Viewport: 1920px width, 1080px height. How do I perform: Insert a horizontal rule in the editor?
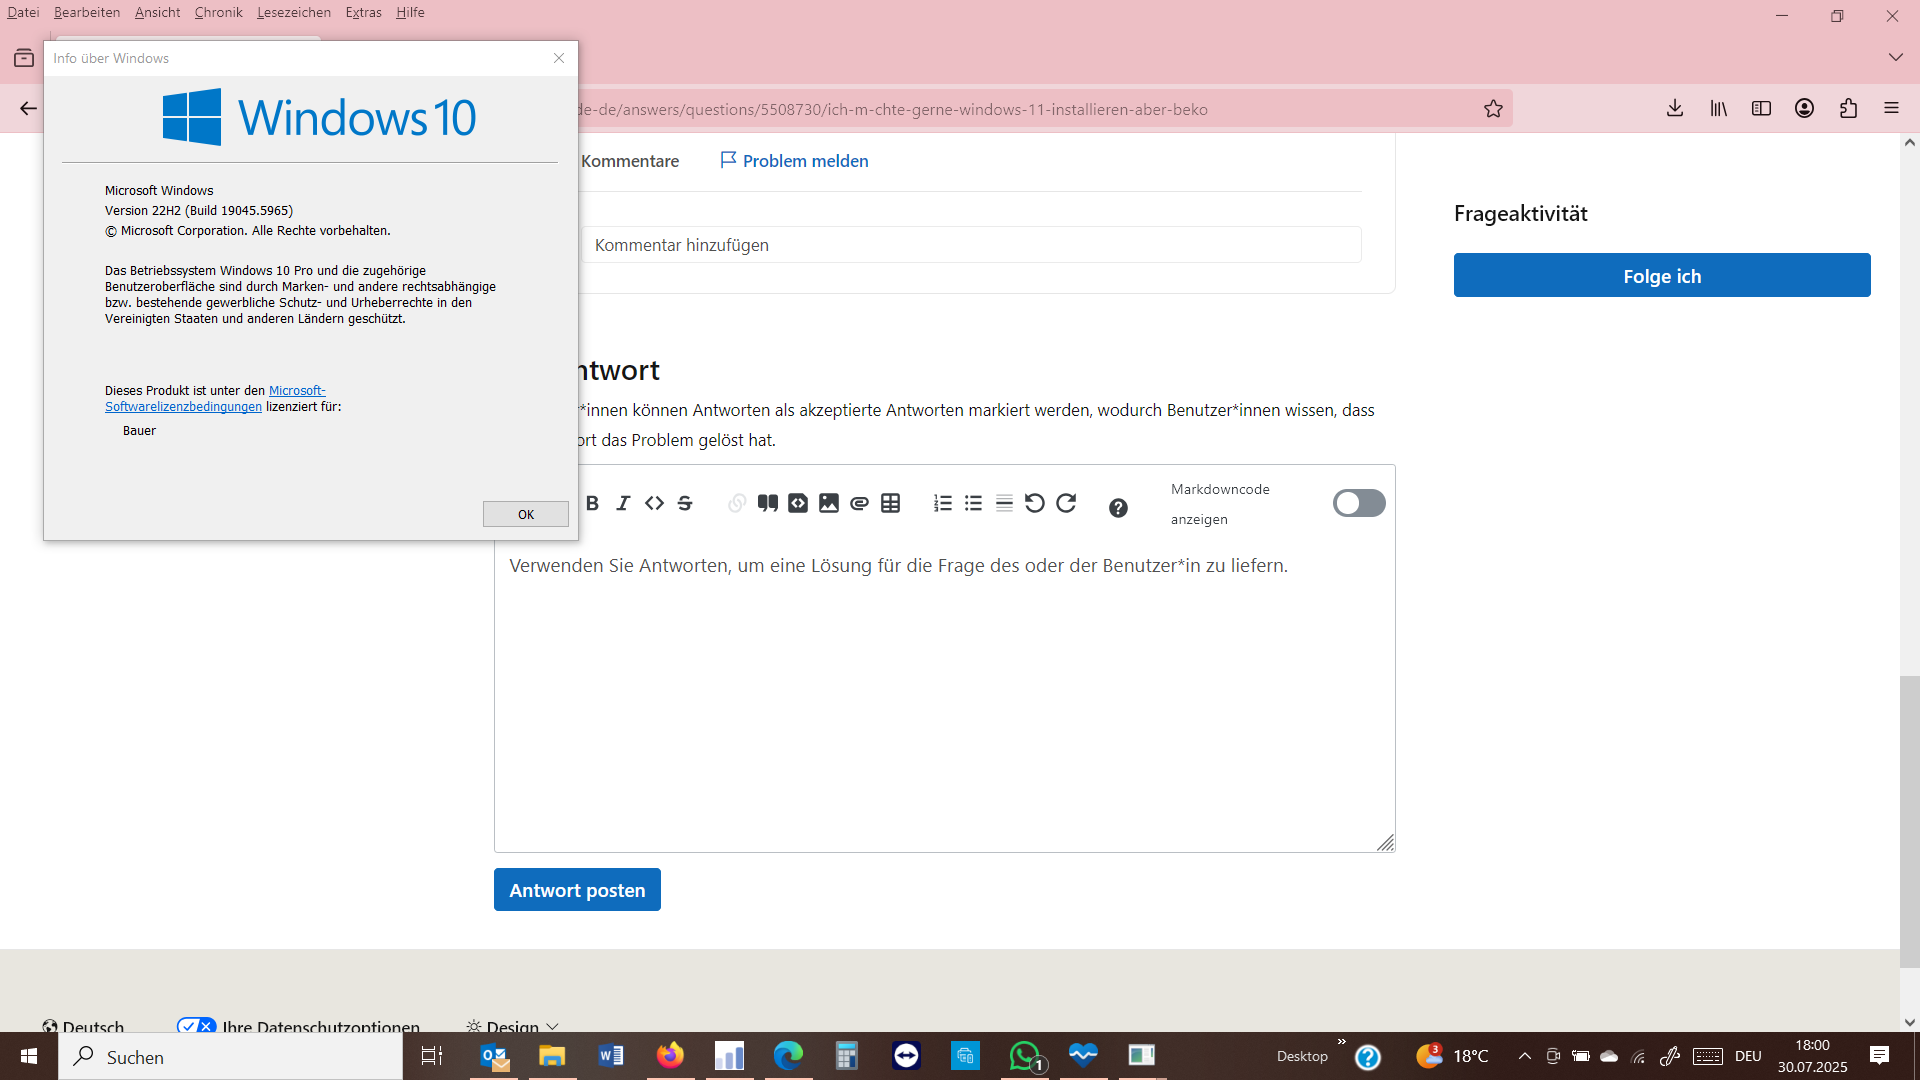(1004, 503)
